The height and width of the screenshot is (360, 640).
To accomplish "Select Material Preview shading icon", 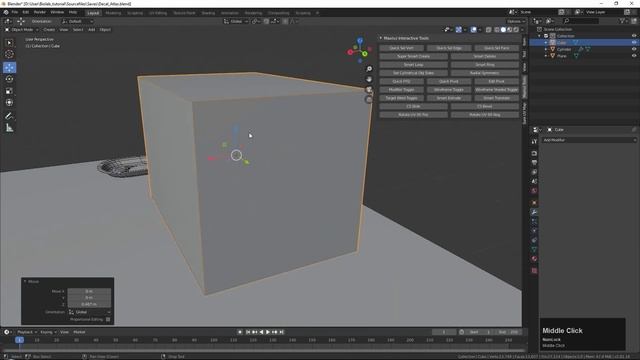I will click(509, 30).
